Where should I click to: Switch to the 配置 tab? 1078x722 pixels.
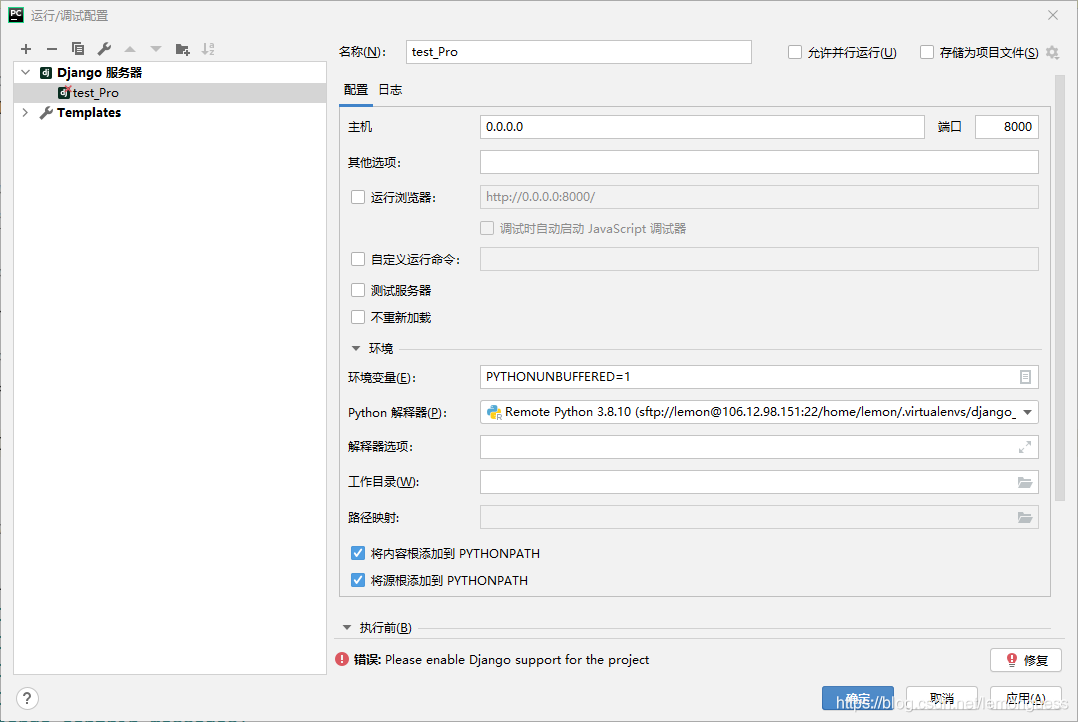click(355, 90)
